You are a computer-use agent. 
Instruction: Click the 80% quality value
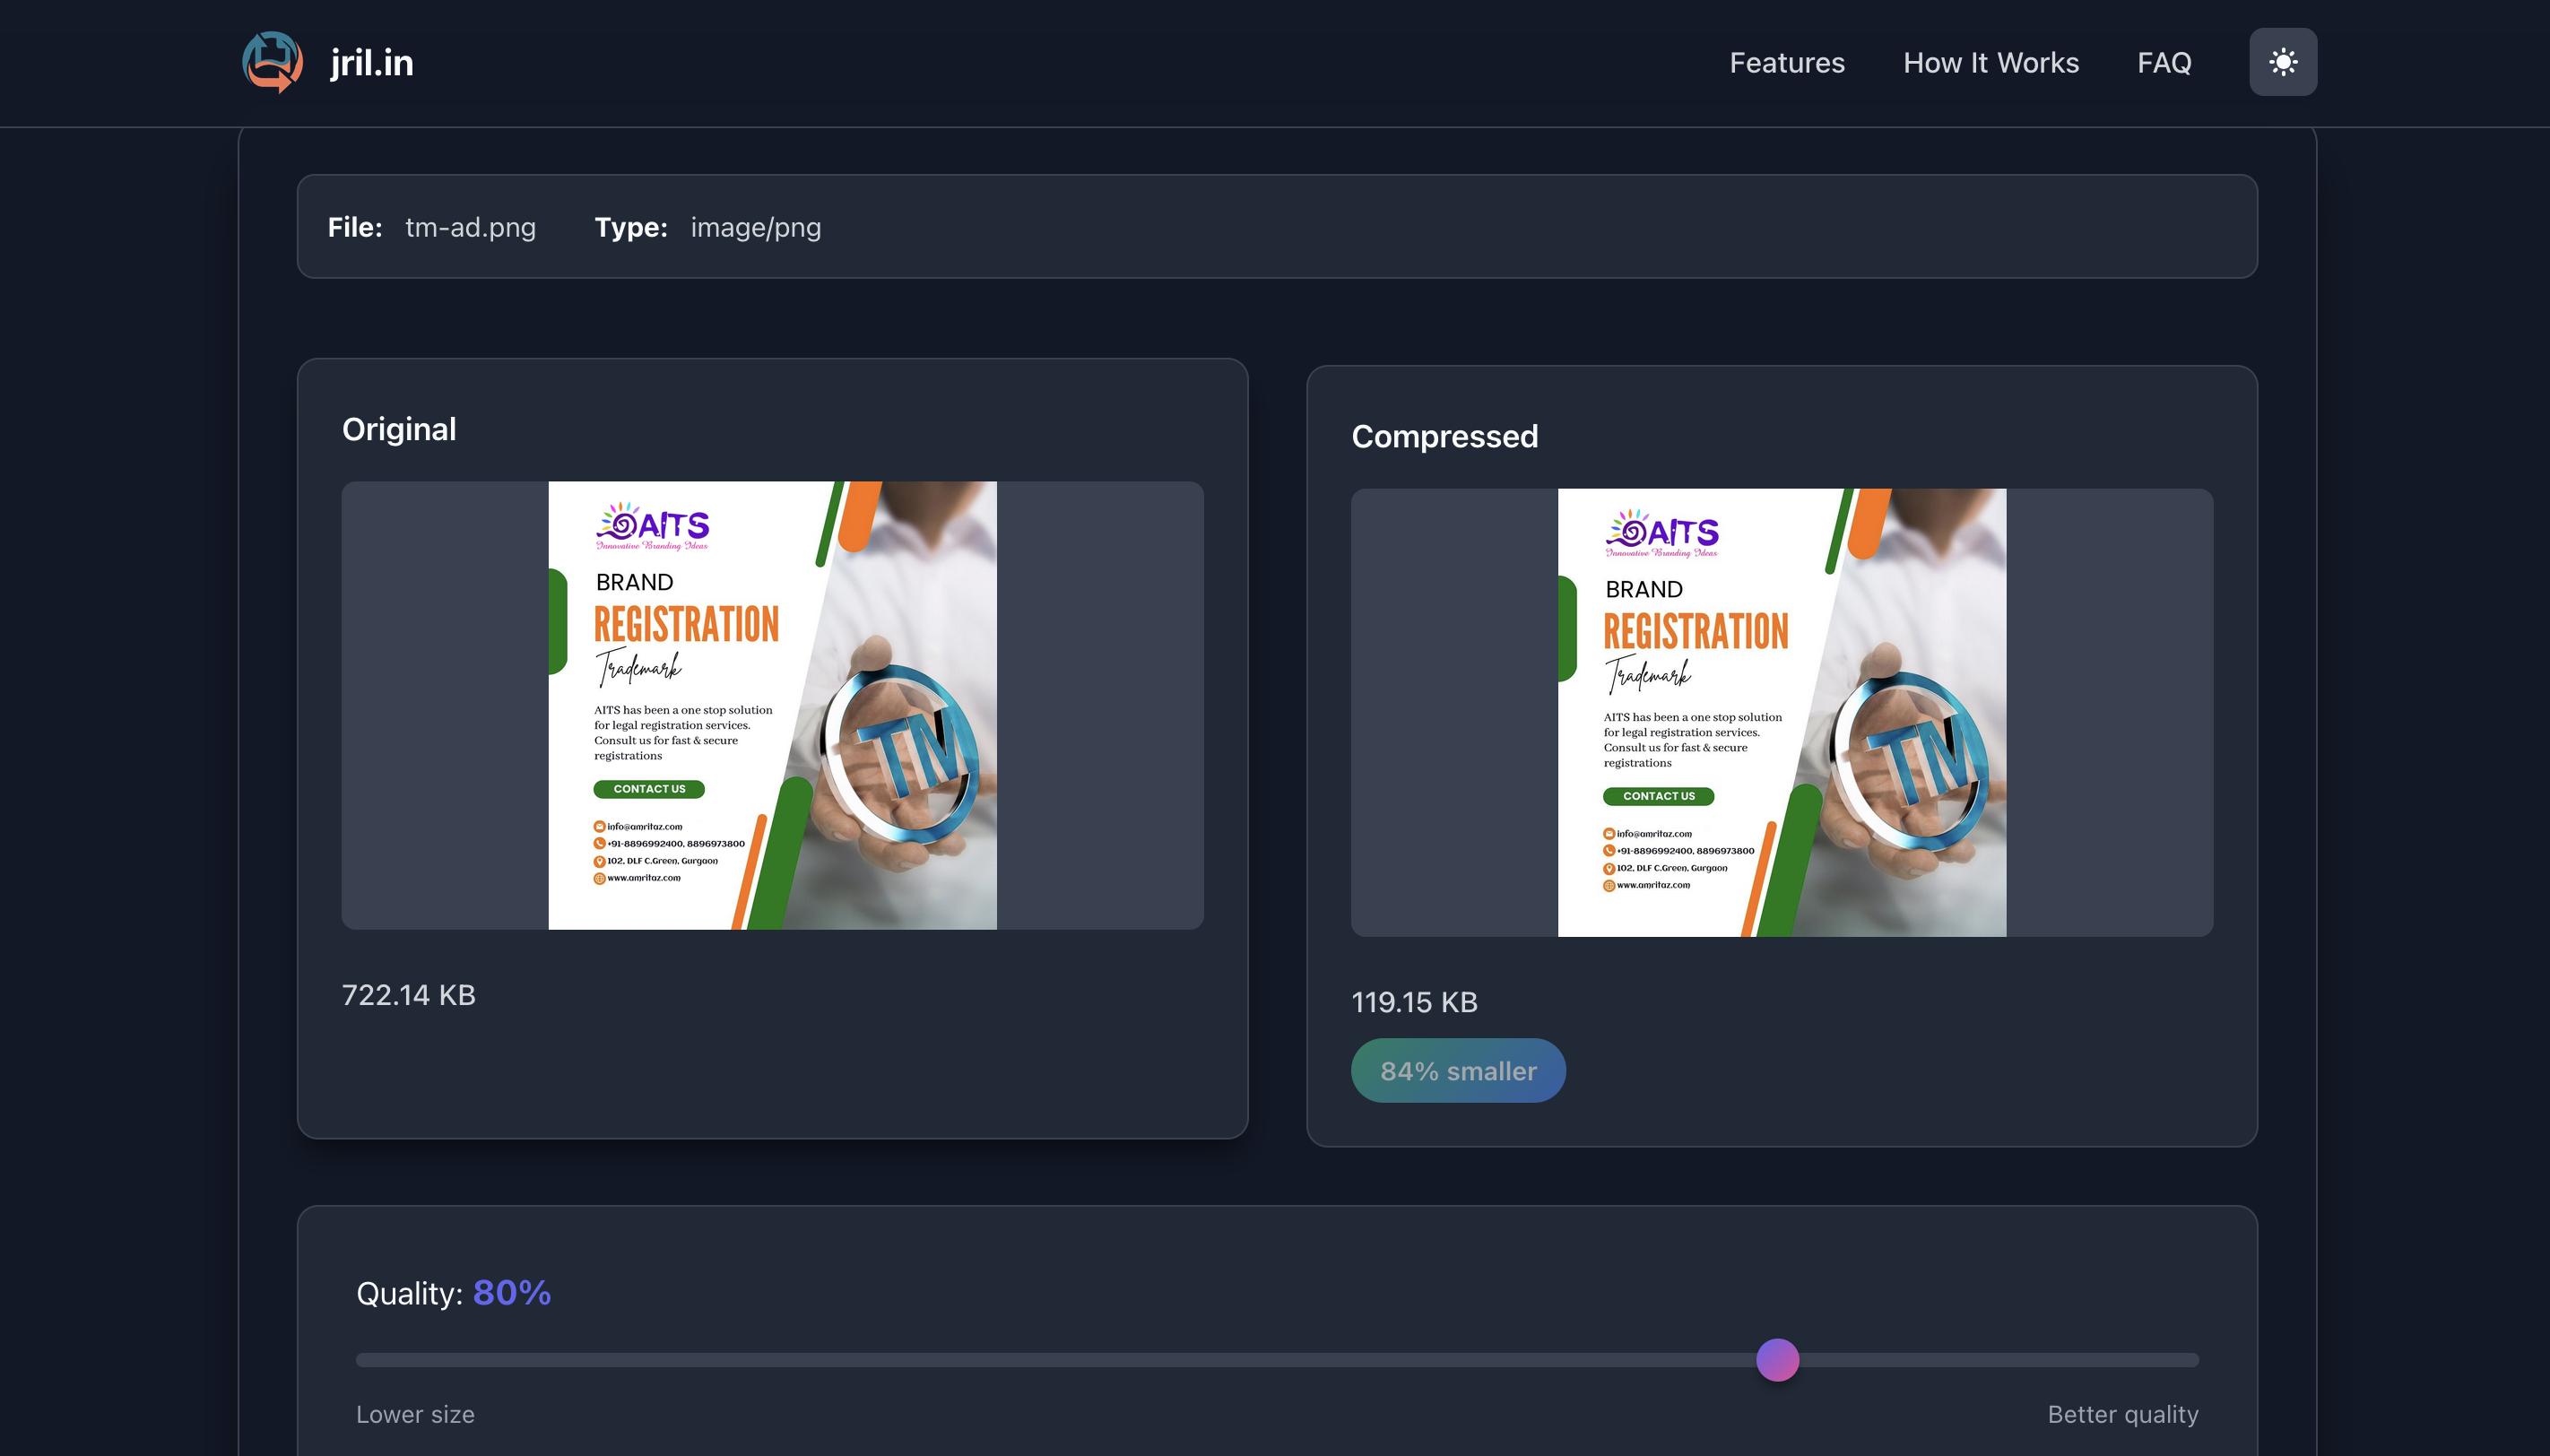click(512, 1292)
